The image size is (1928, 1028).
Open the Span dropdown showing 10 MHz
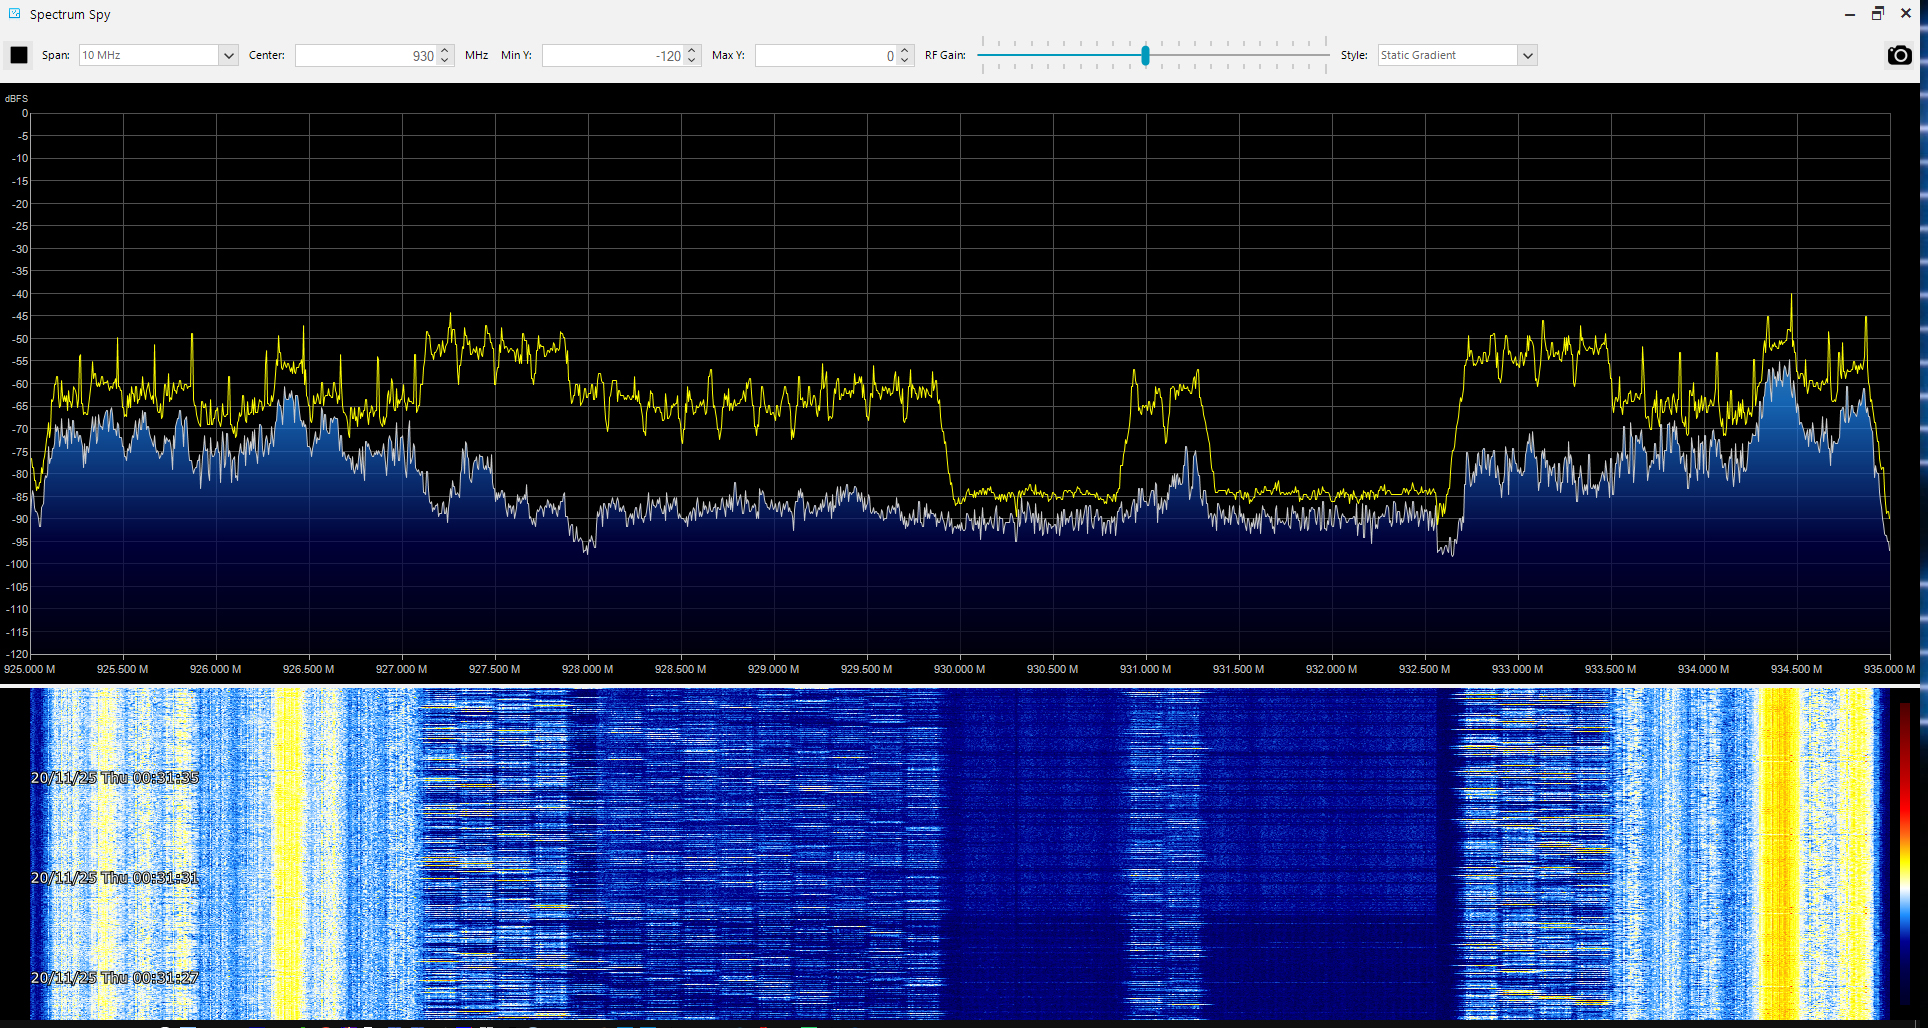point(228,56)
